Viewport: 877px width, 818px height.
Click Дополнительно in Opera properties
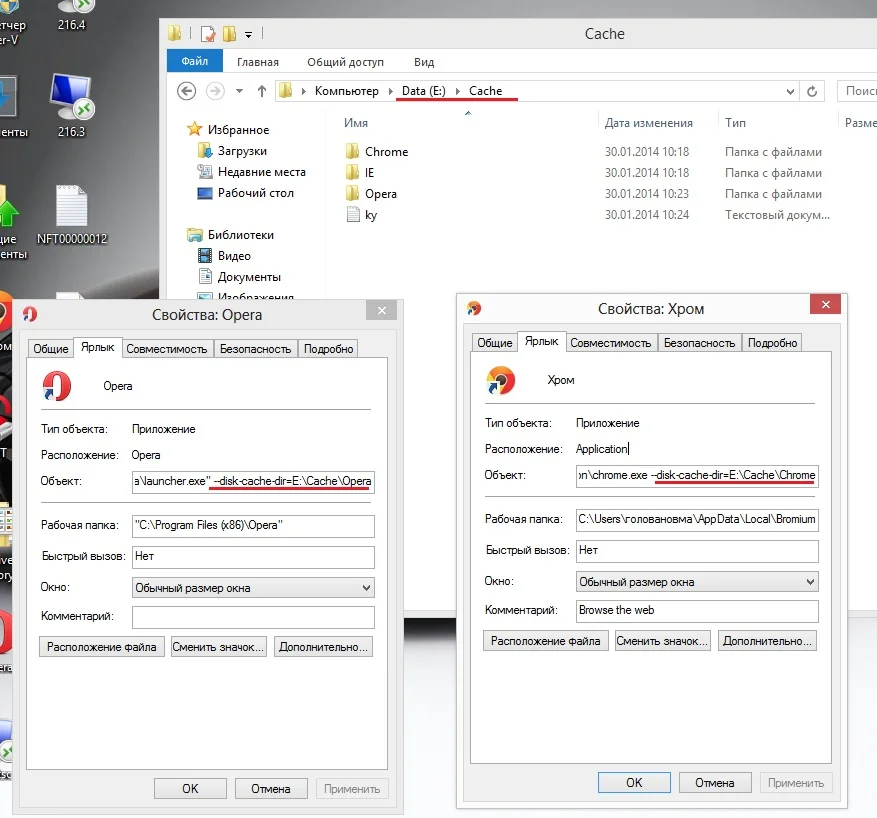(x=323, y=647)
